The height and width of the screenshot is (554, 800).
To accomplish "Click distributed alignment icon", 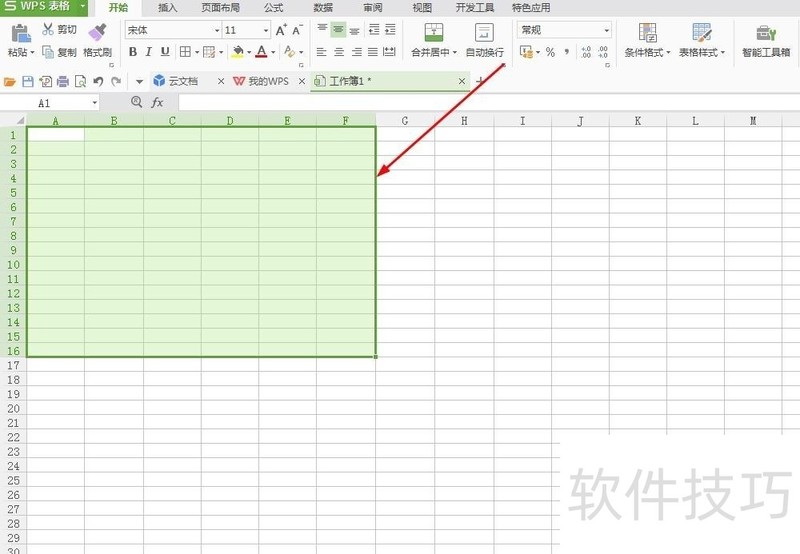I will (389, 52).
